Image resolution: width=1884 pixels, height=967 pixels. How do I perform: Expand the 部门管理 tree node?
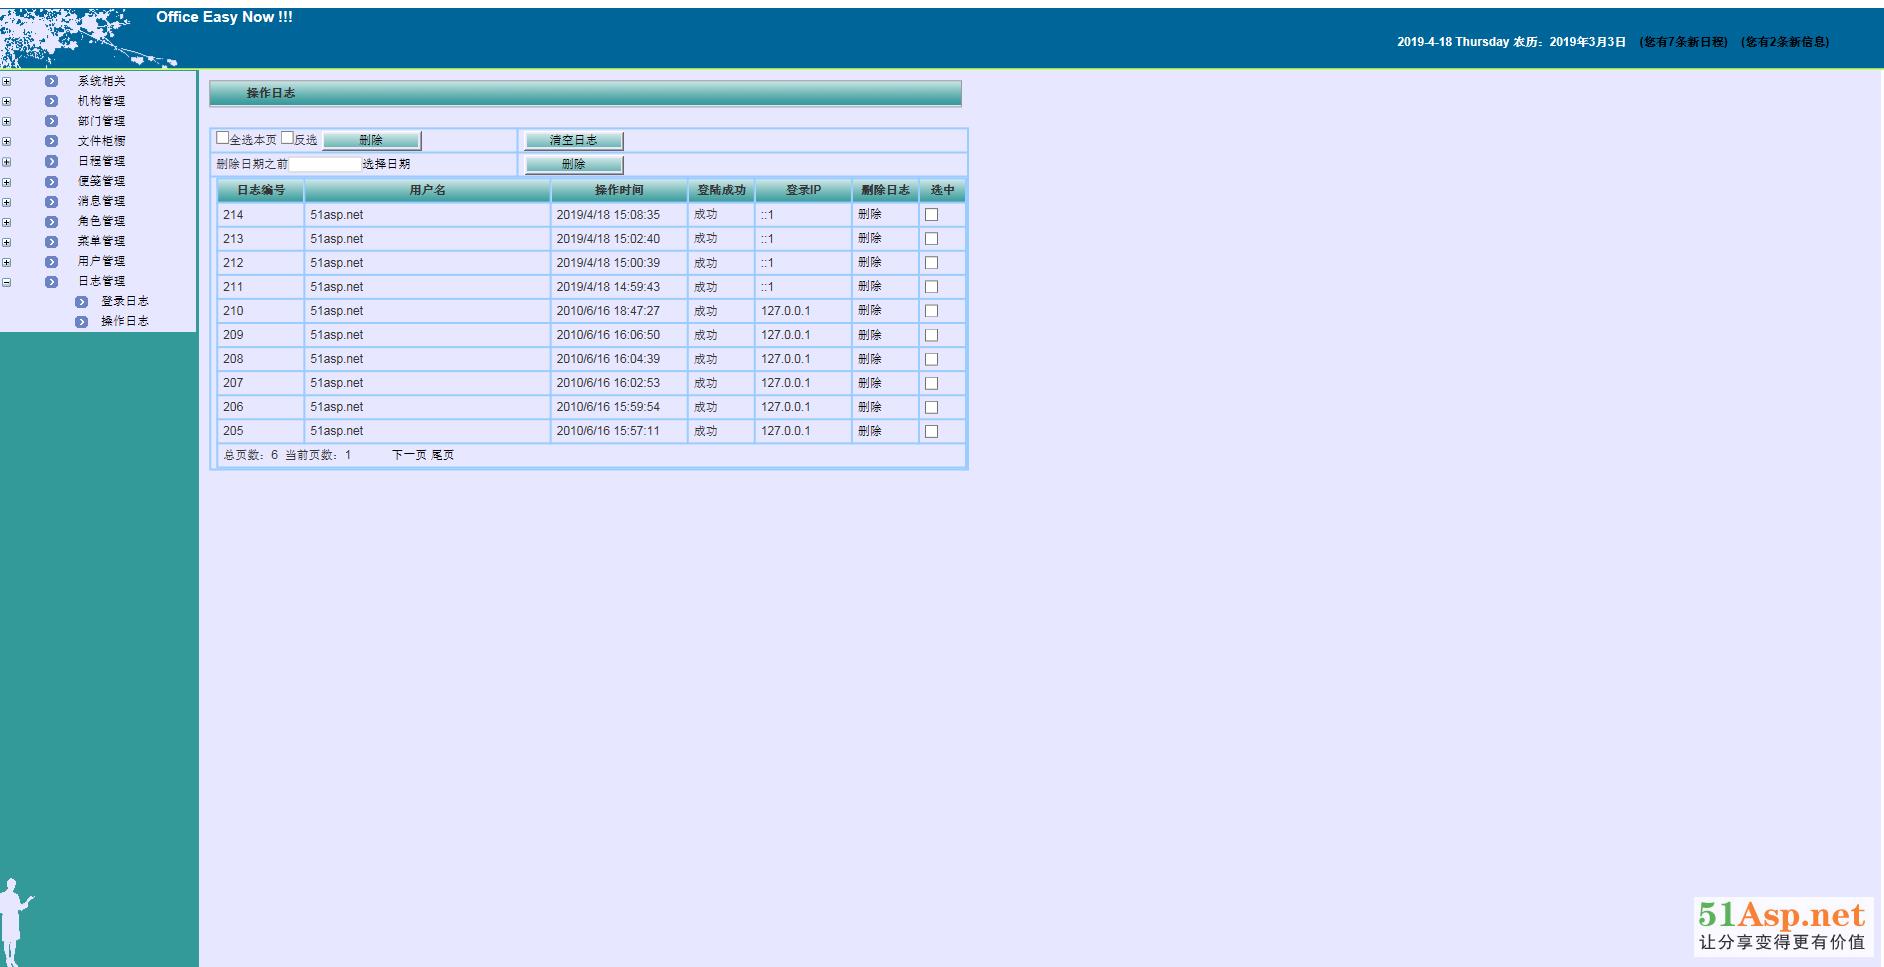(6, 122)
